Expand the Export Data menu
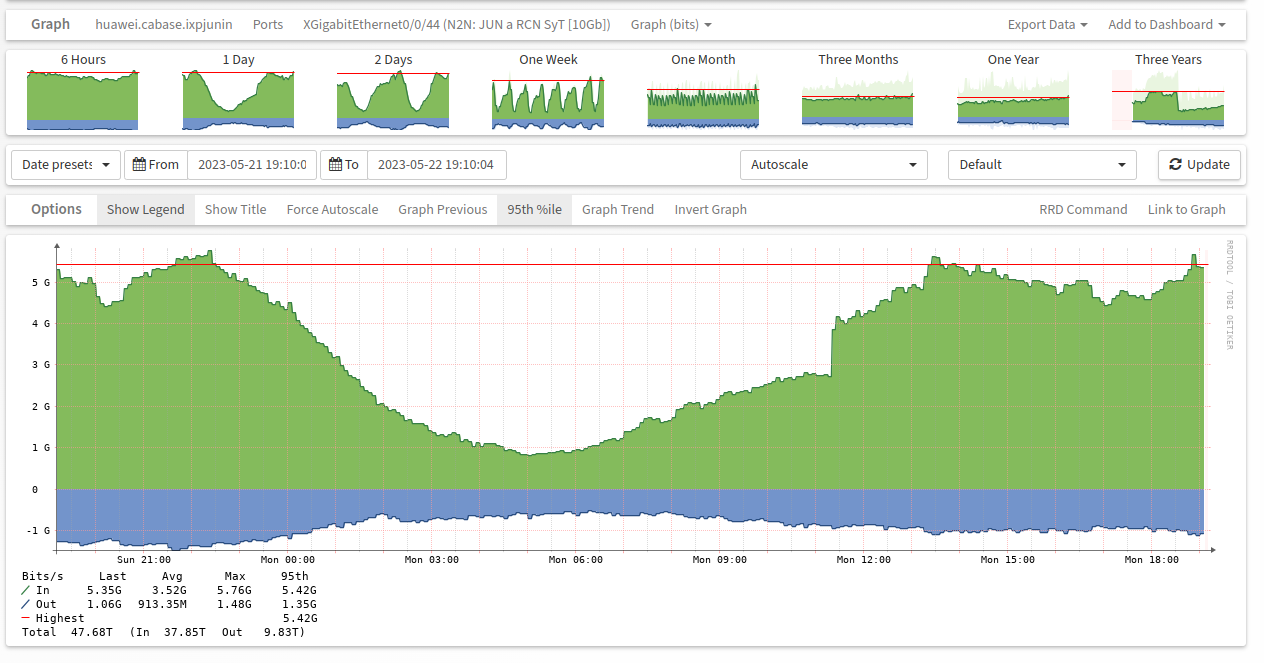 pos(1047,24)
